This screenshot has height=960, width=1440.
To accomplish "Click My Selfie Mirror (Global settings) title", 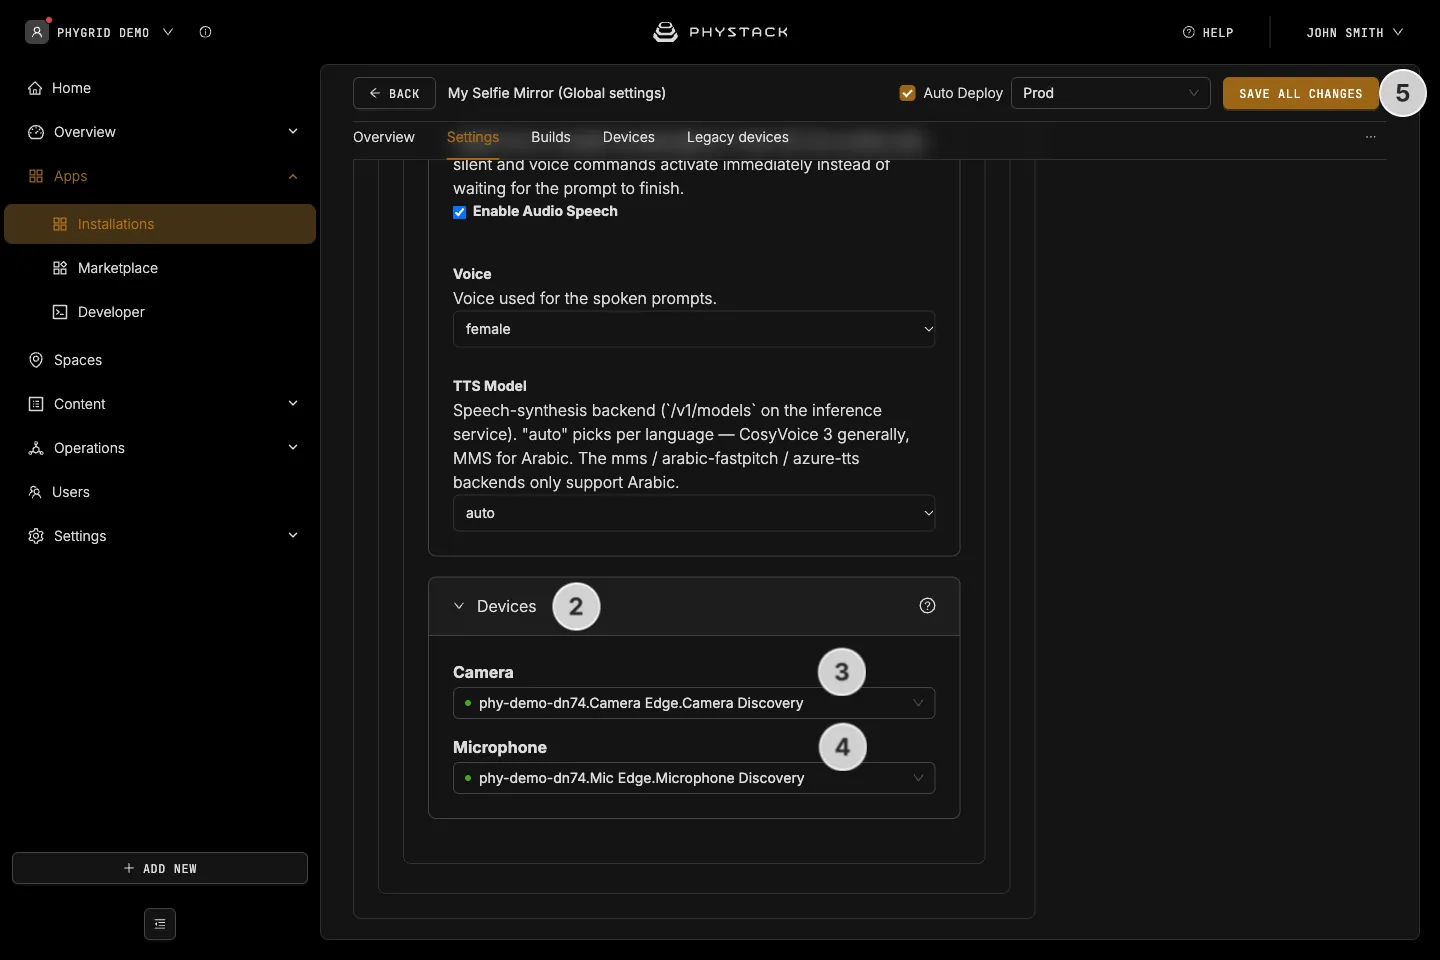I will tap(557, 93).
